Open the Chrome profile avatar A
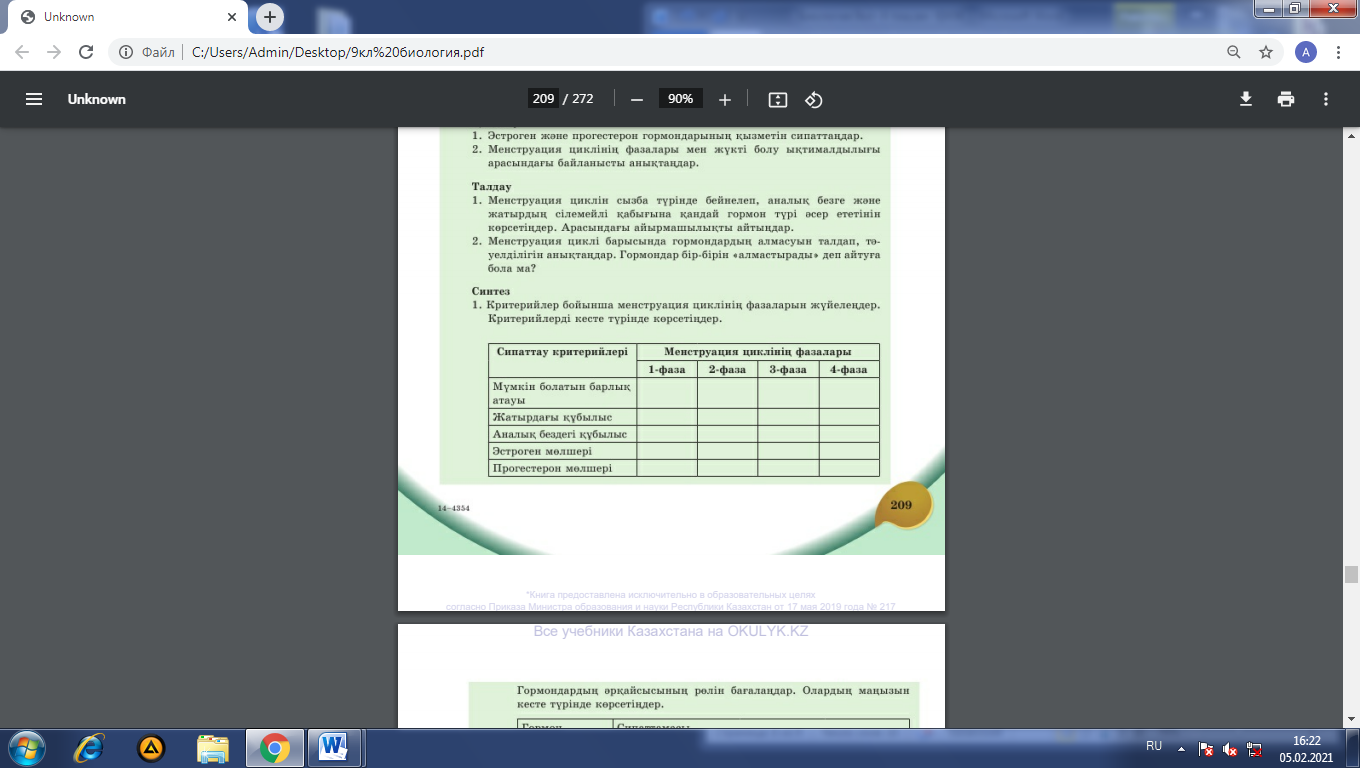The width and height of the screenshot is (1360, 768). pos(1305,52)
